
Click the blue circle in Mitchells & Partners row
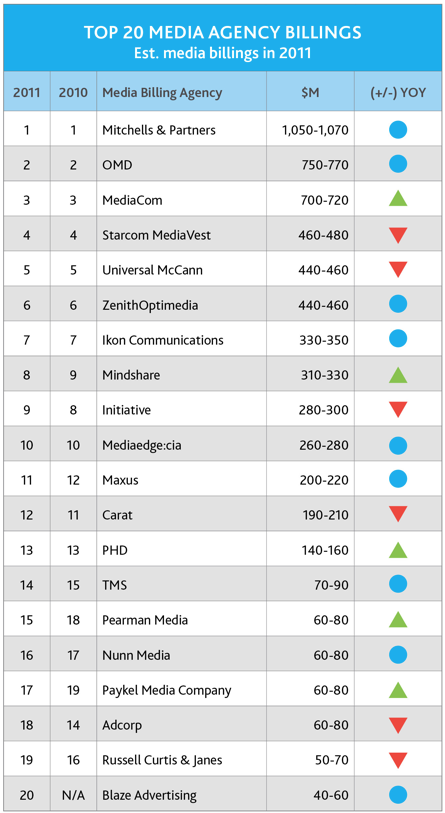(x=398, y=129)
